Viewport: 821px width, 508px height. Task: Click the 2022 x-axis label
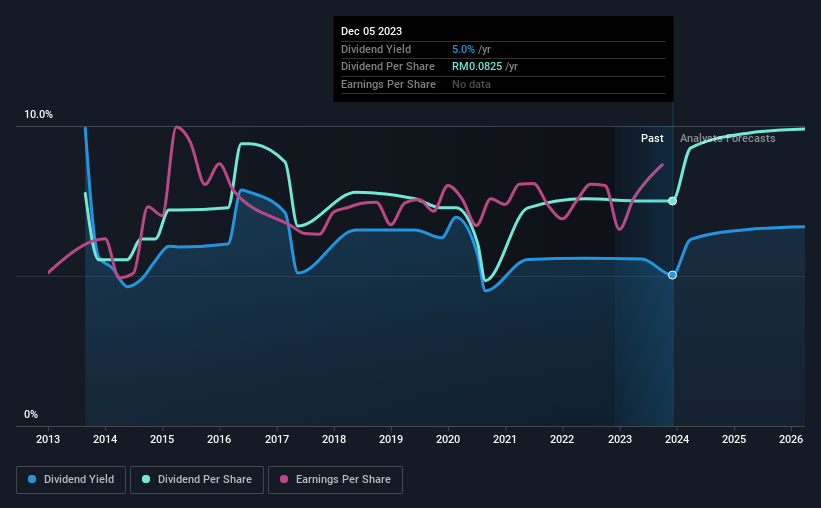point(562,439)
